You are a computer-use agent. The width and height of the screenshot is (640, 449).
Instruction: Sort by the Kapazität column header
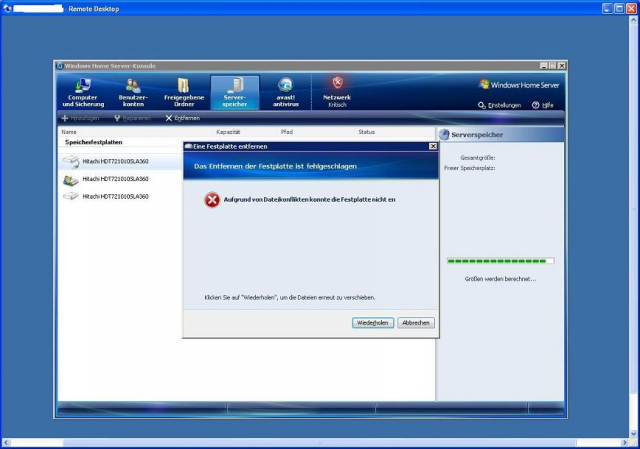tap(228, 132)
